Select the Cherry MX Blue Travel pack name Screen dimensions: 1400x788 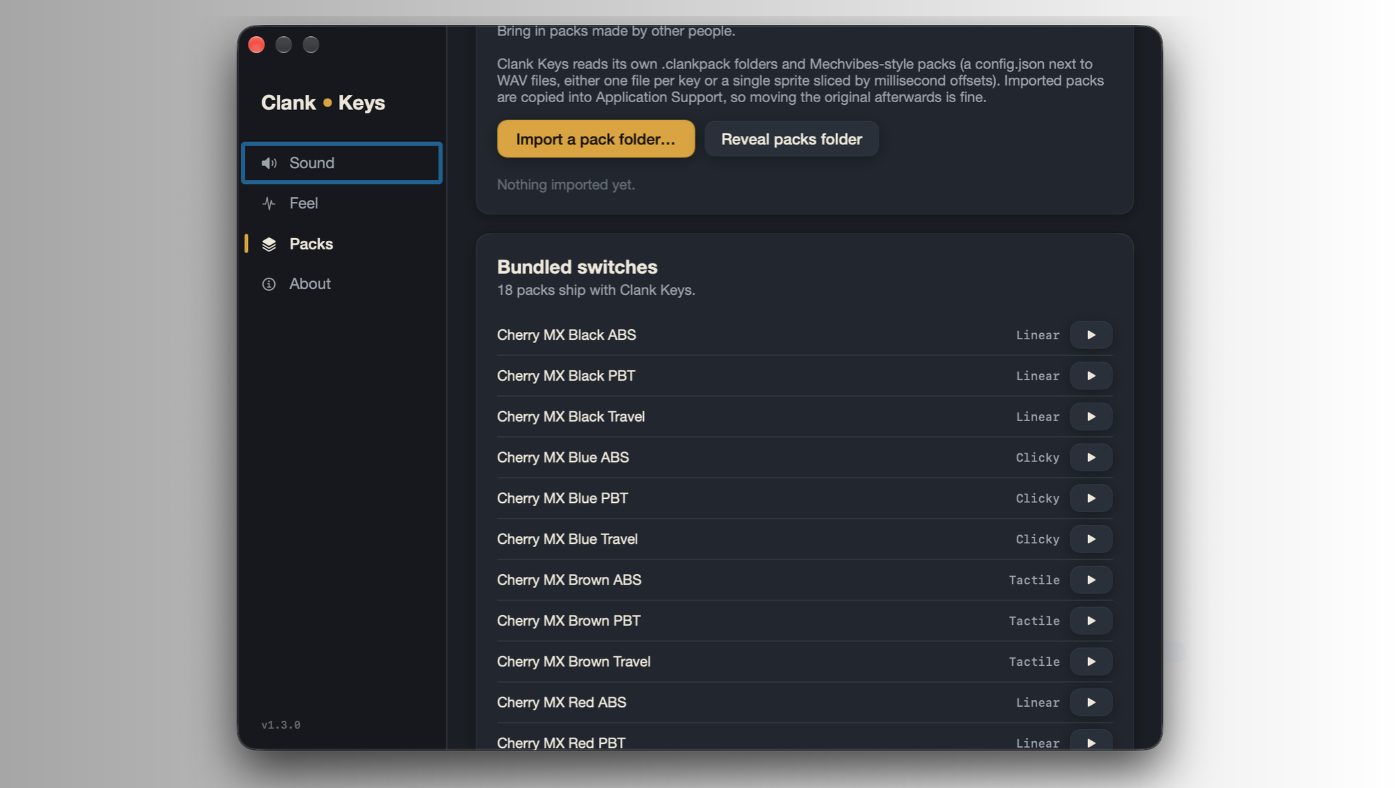tap(568, 539)
